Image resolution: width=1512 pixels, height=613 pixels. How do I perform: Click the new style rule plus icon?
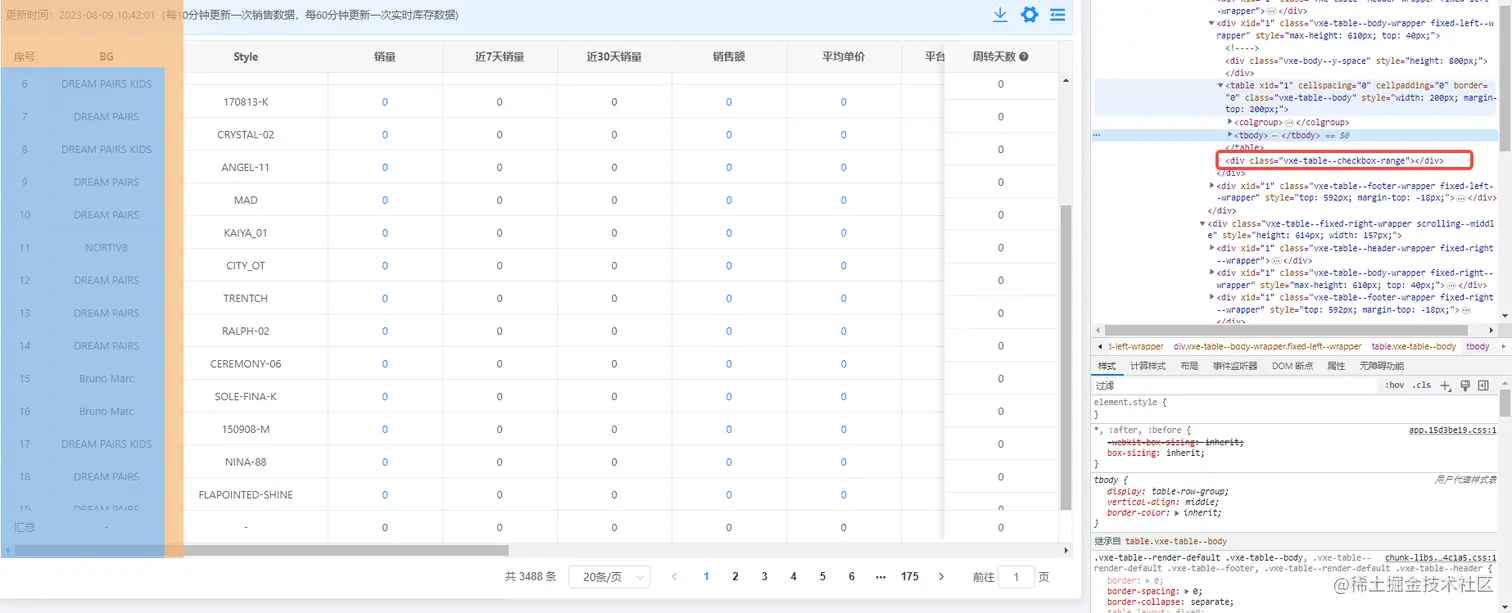[x=1445, y=385]
